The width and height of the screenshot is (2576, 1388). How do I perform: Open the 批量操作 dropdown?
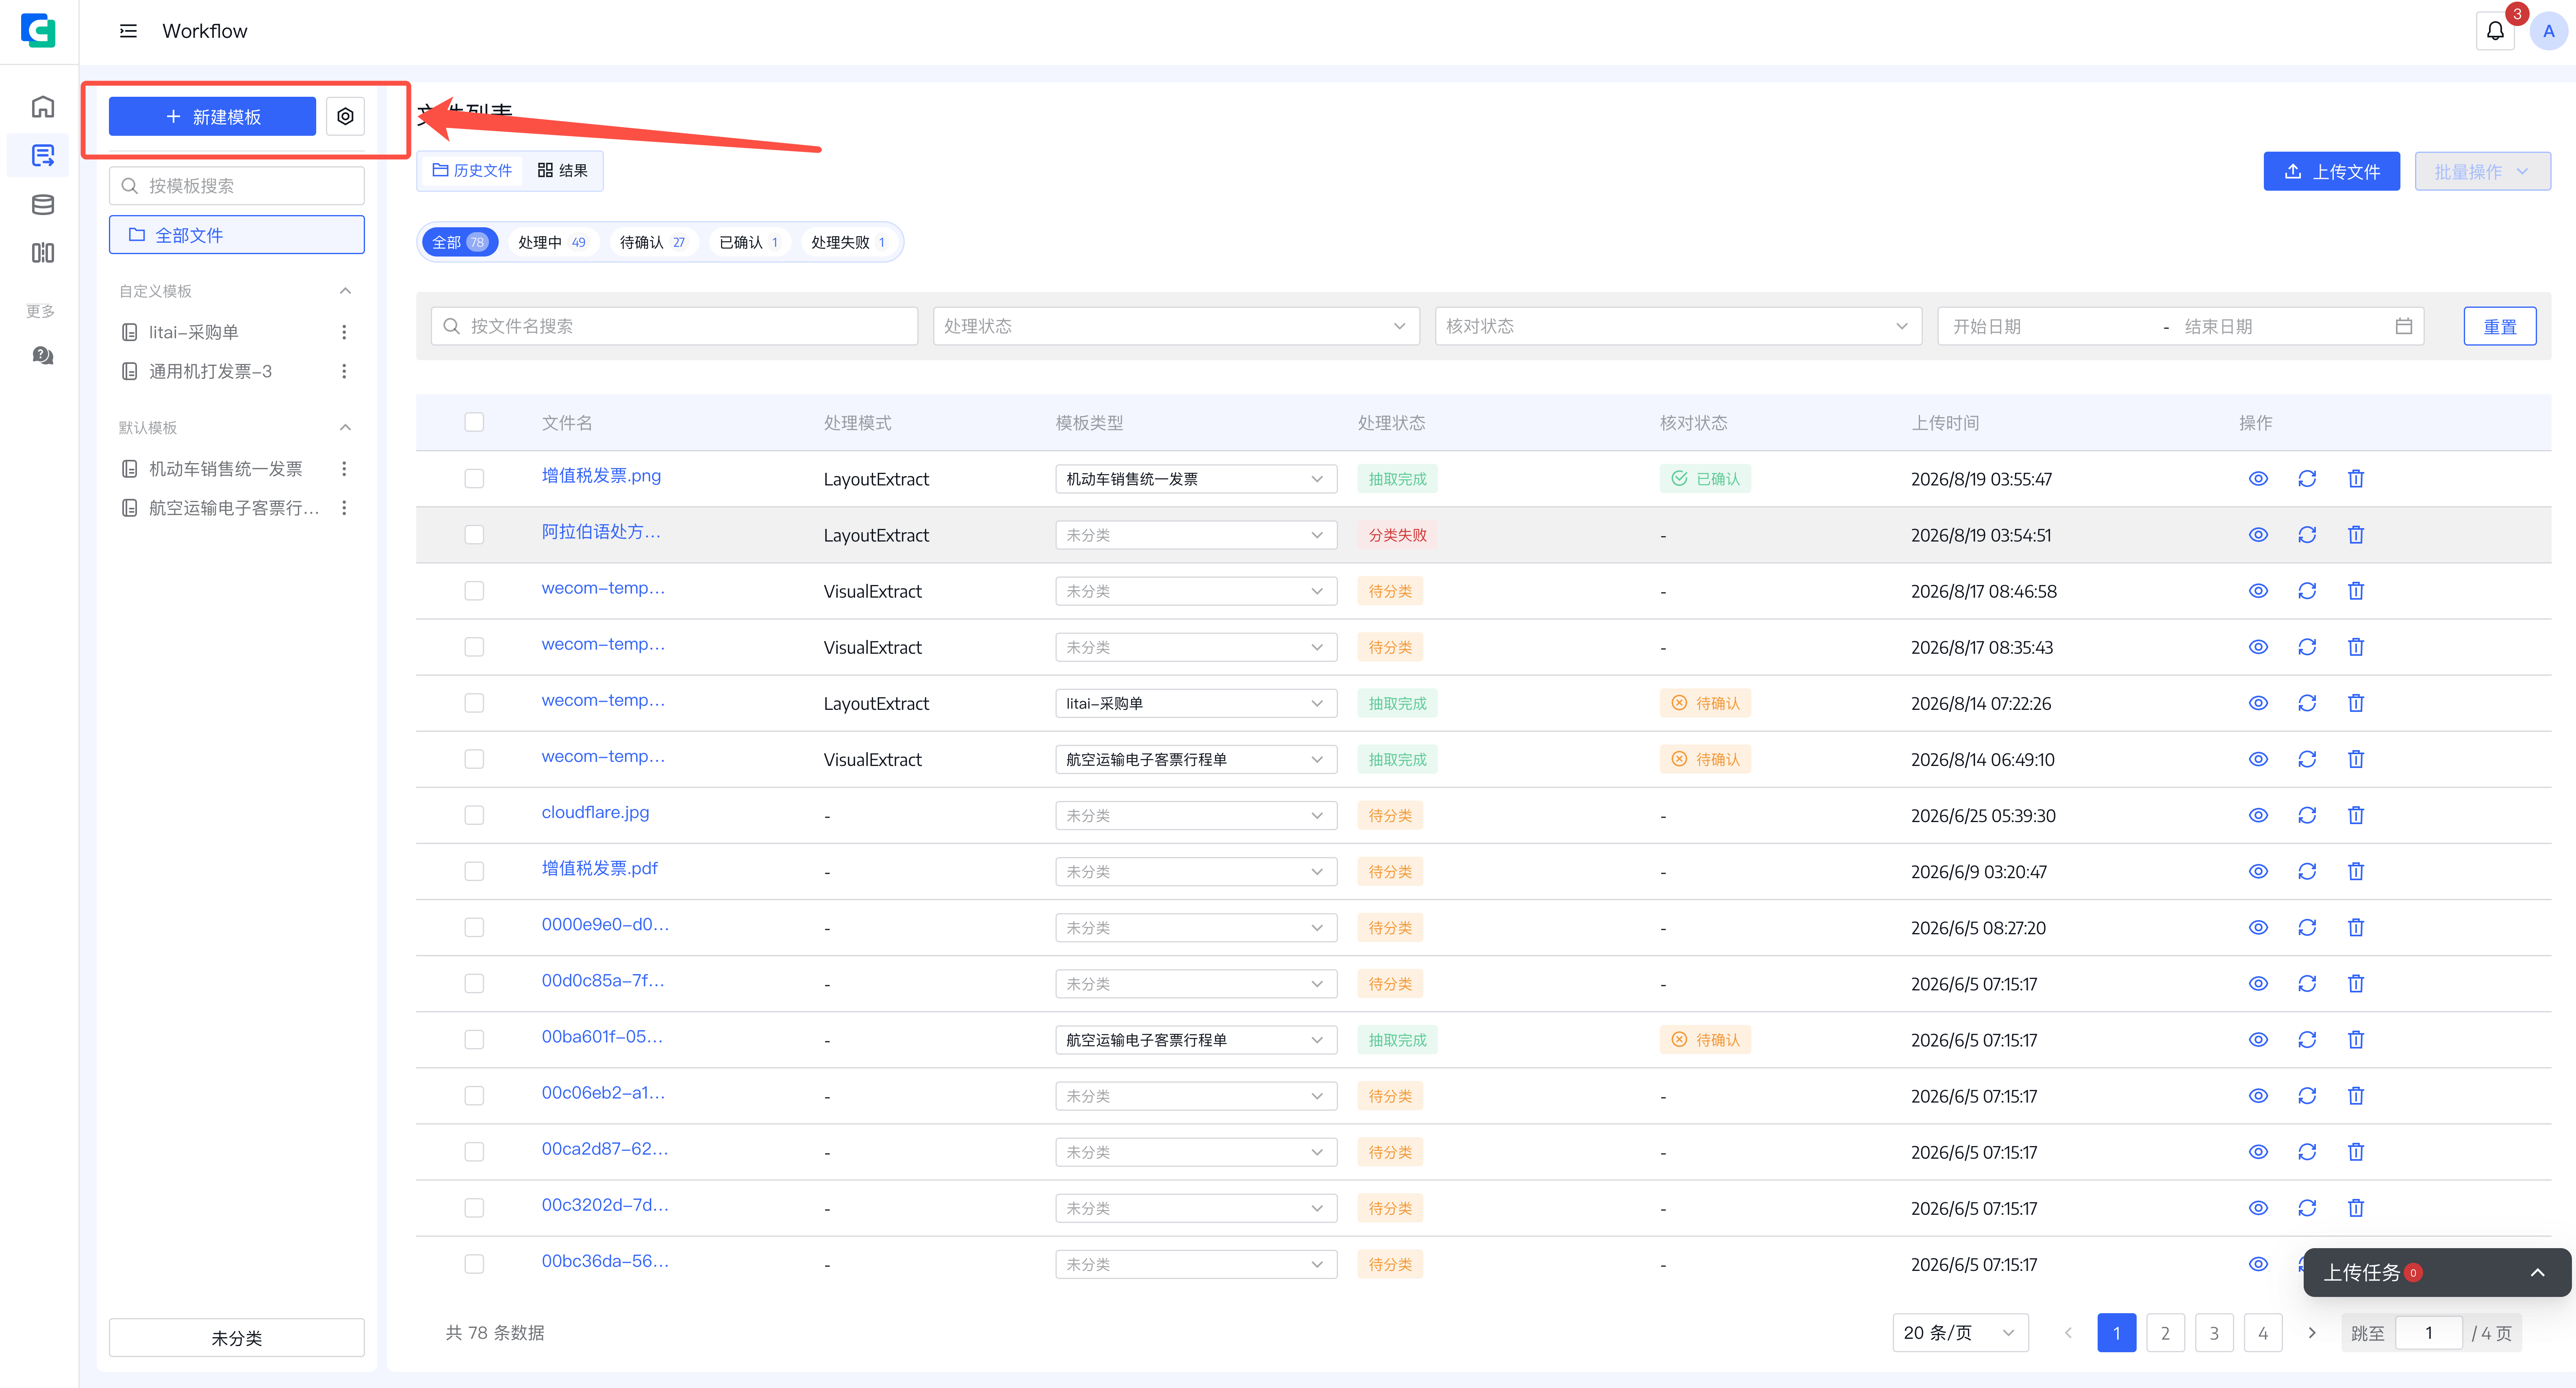tap(2482, 171)
